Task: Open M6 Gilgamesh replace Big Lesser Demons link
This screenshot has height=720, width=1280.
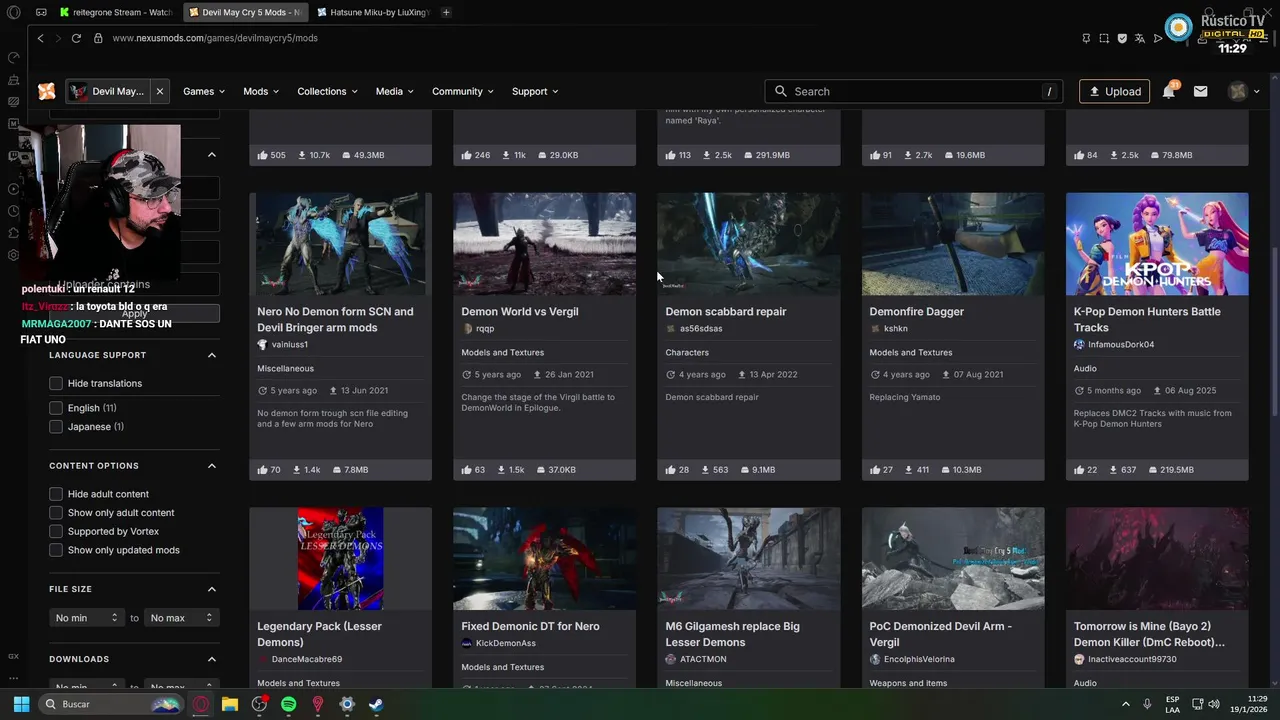Action: [x=732, y=634]
